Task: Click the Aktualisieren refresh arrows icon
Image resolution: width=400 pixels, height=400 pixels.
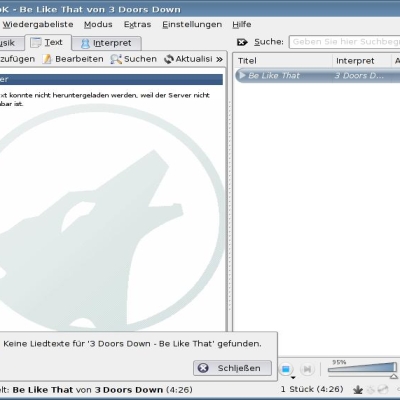Action: 169,59
